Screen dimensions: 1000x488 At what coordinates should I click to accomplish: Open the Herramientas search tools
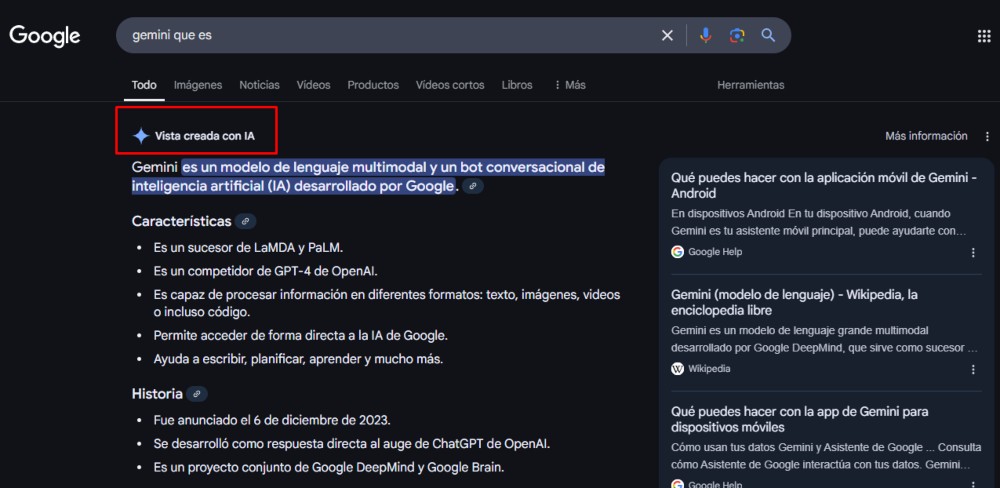point(750,85)
